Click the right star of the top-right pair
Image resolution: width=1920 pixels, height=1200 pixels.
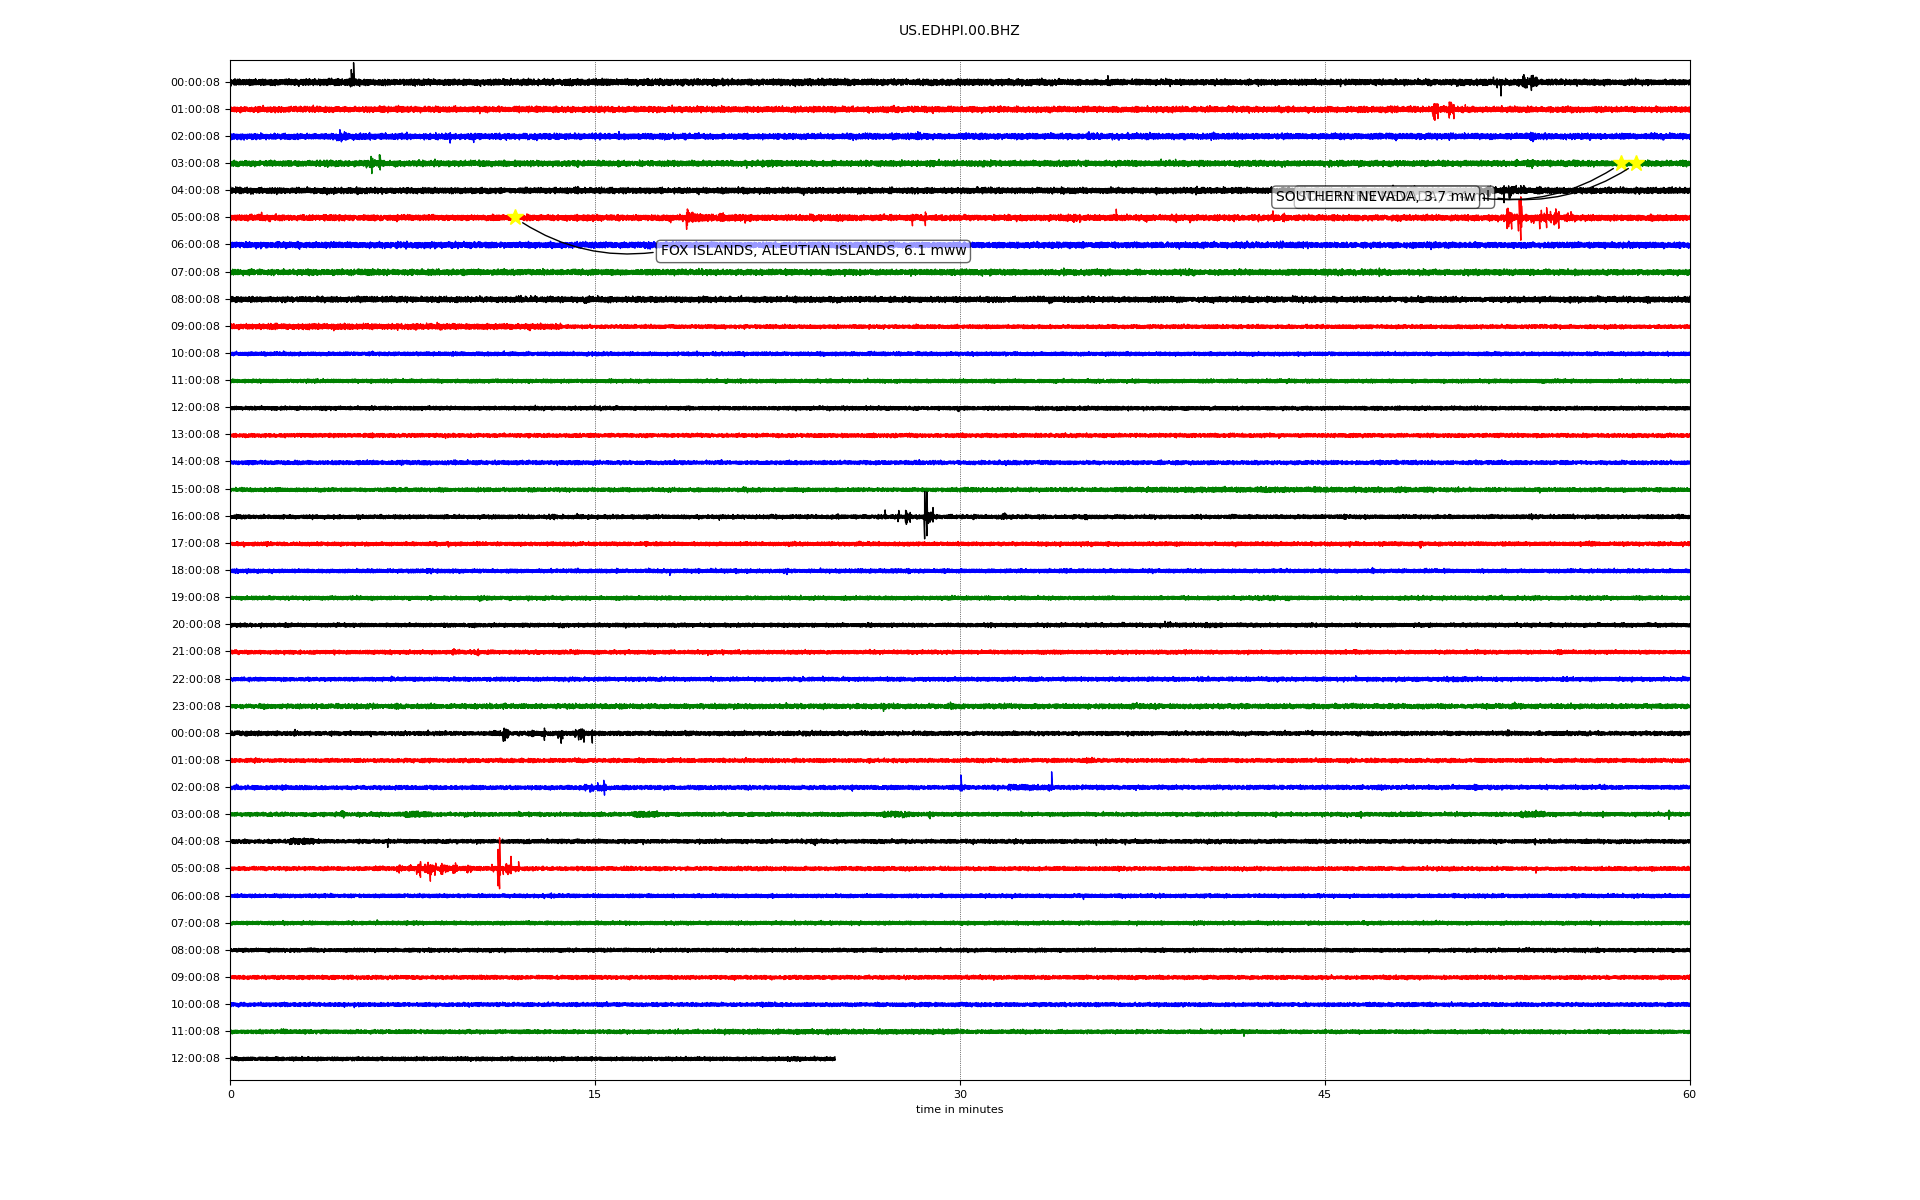[1637, 163]
